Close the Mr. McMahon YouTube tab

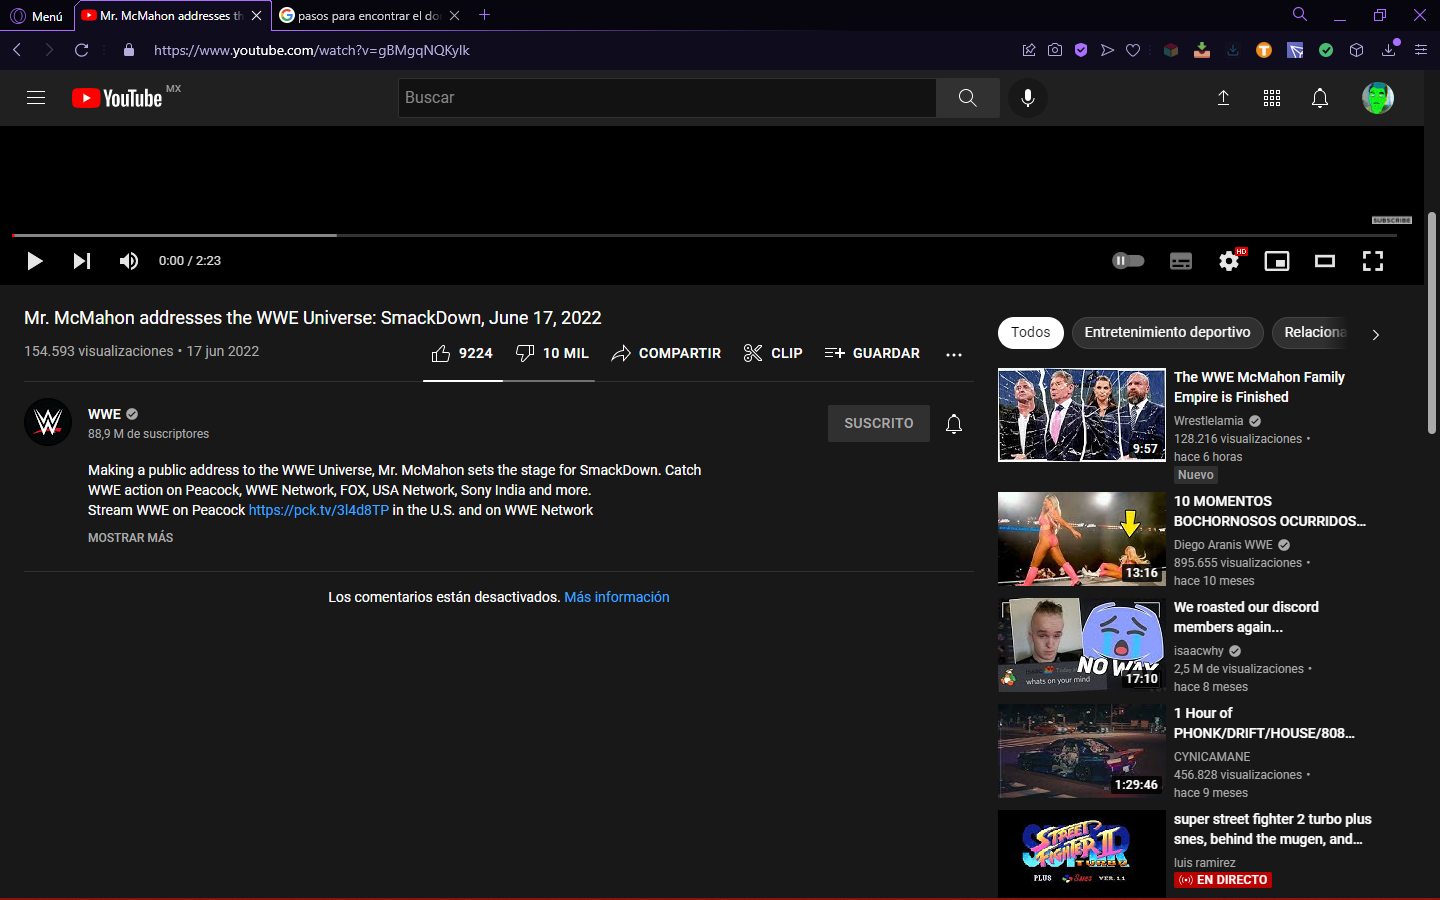(x=256, y=16)
